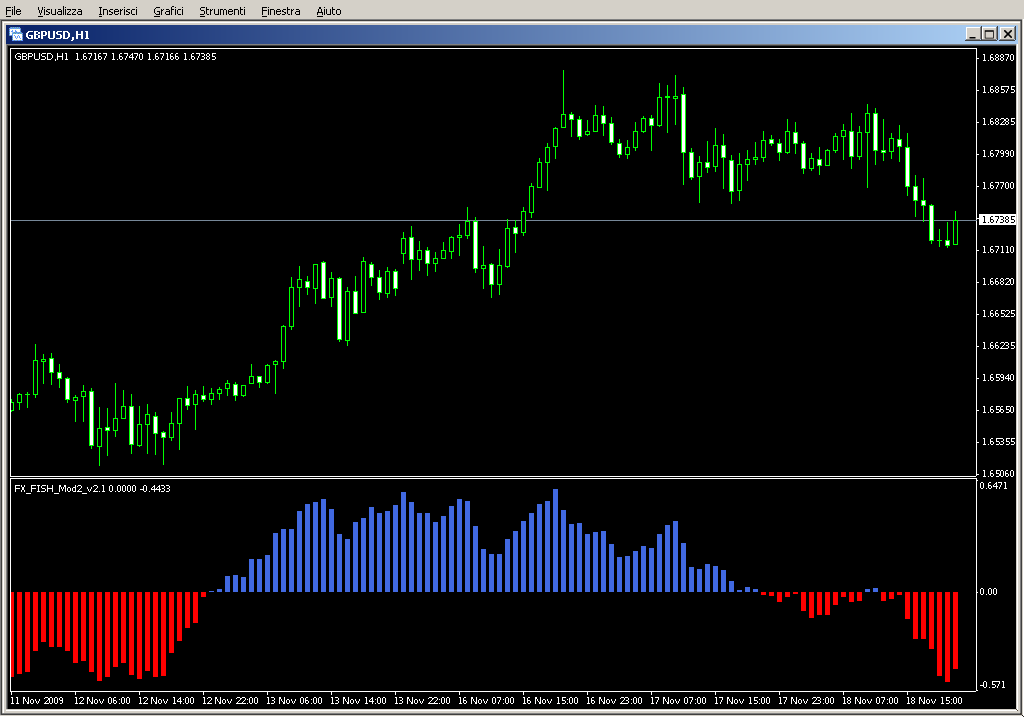Click the 1.67700 price scale value
The image size is (1024, 717).
point(999,185)
